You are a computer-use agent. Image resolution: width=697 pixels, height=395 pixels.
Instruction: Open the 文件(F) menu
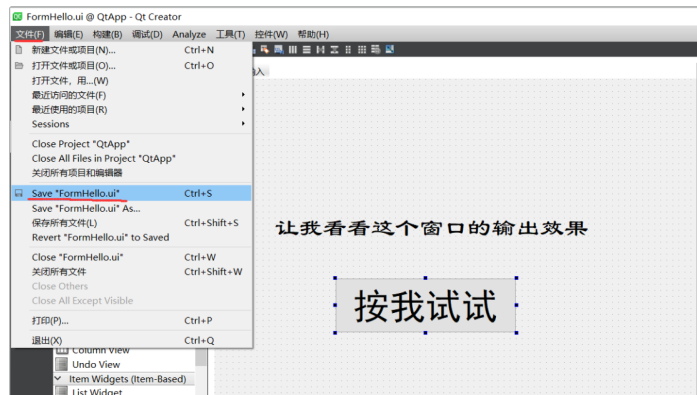point(30,34)
